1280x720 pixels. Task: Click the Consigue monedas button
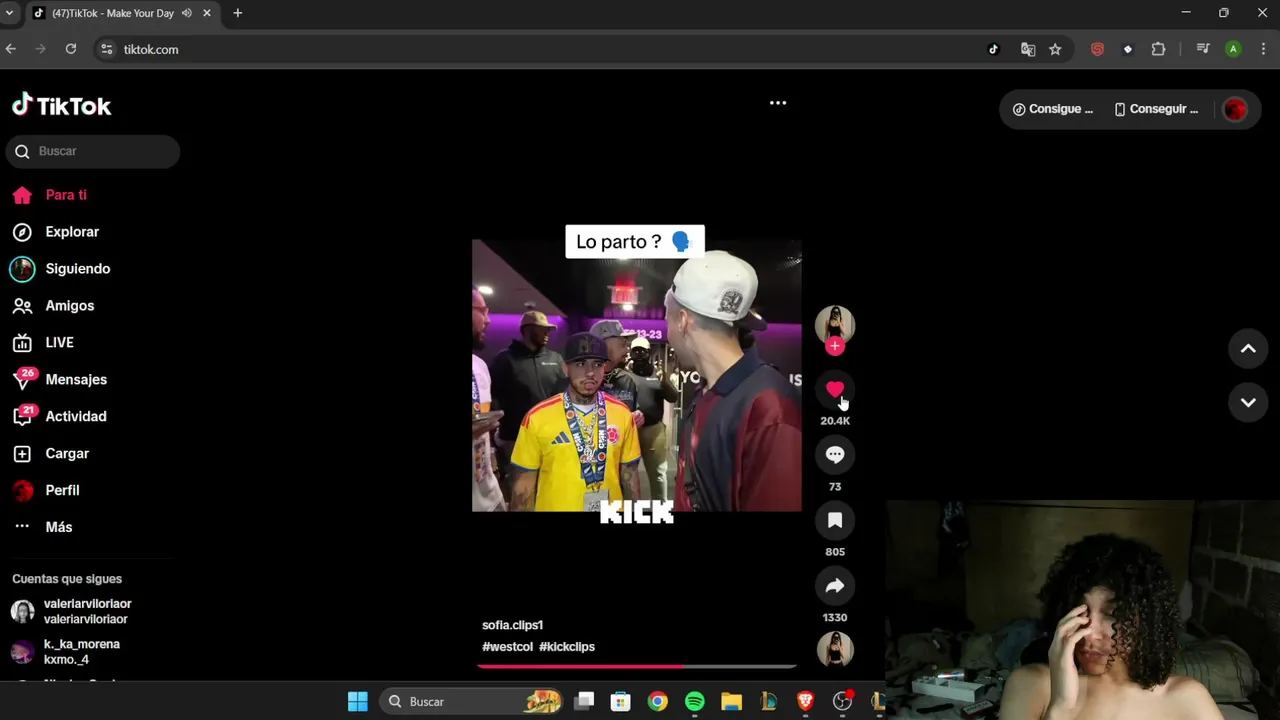(x=1053, y=109)
